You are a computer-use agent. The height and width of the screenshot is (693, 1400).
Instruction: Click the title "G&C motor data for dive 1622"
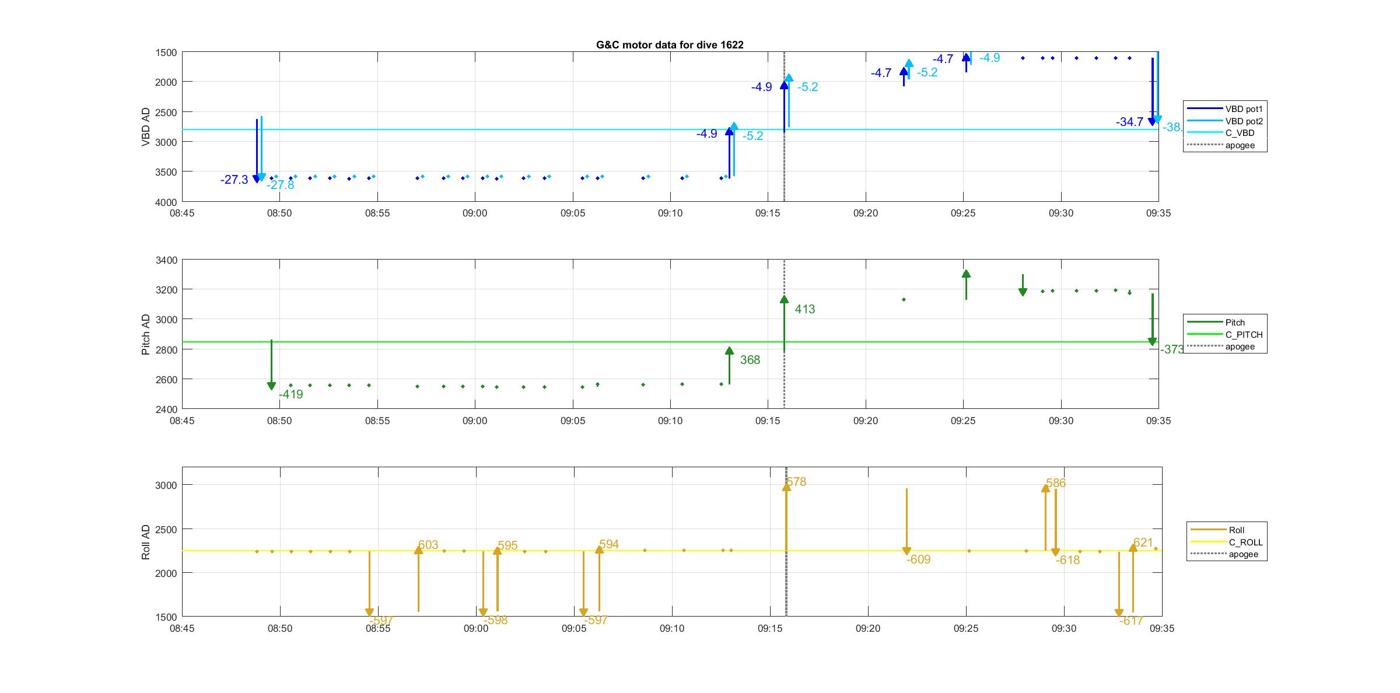670,45
